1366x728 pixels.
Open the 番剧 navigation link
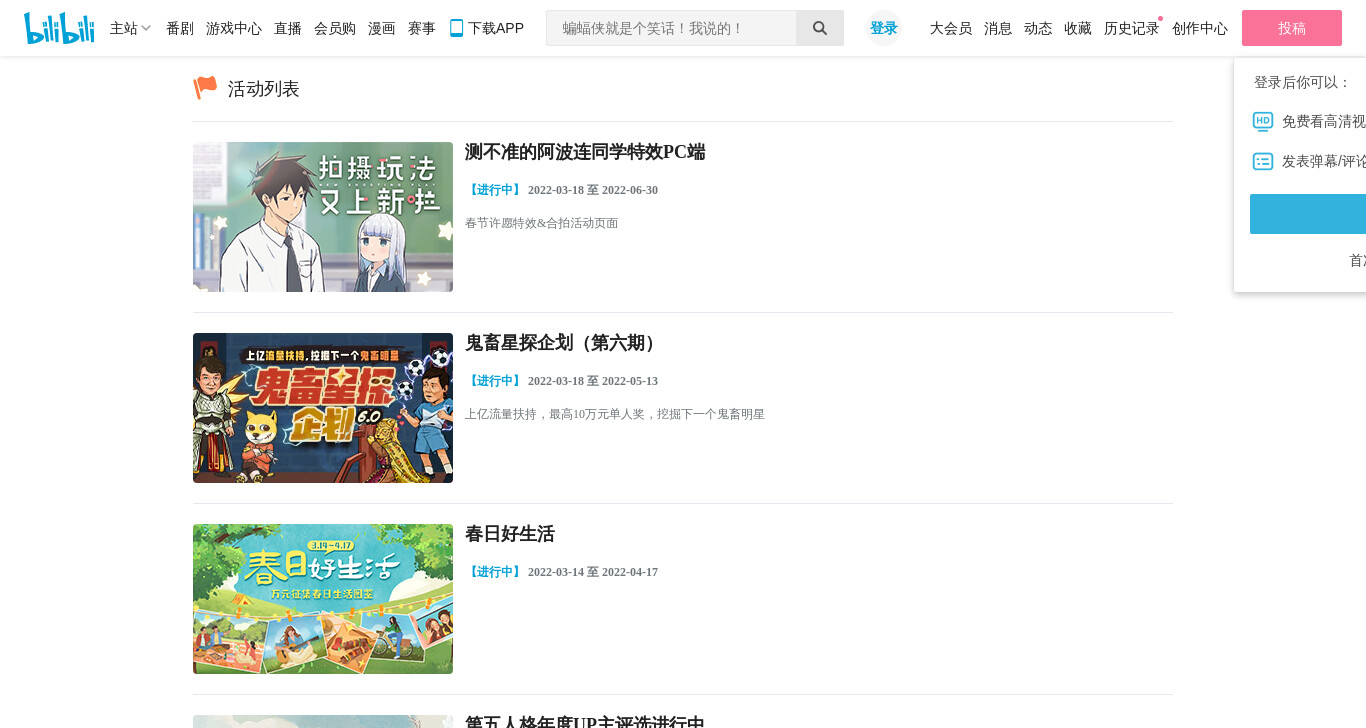click(x=180, y=28)
